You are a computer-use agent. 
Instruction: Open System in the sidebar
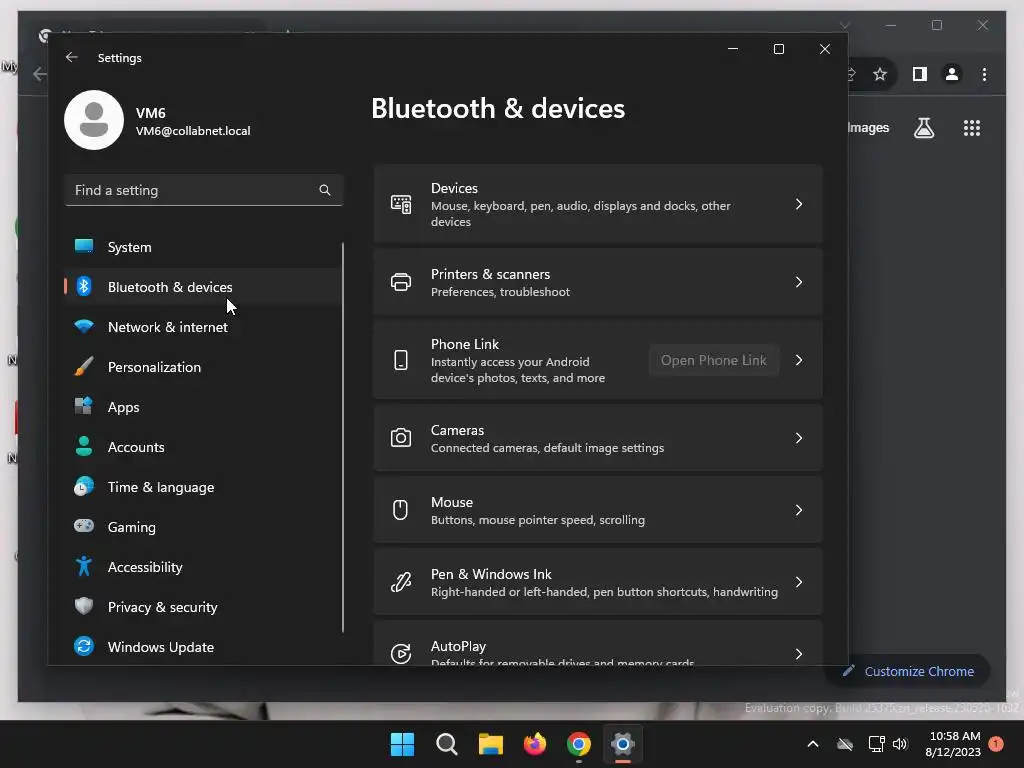[203, 247]
